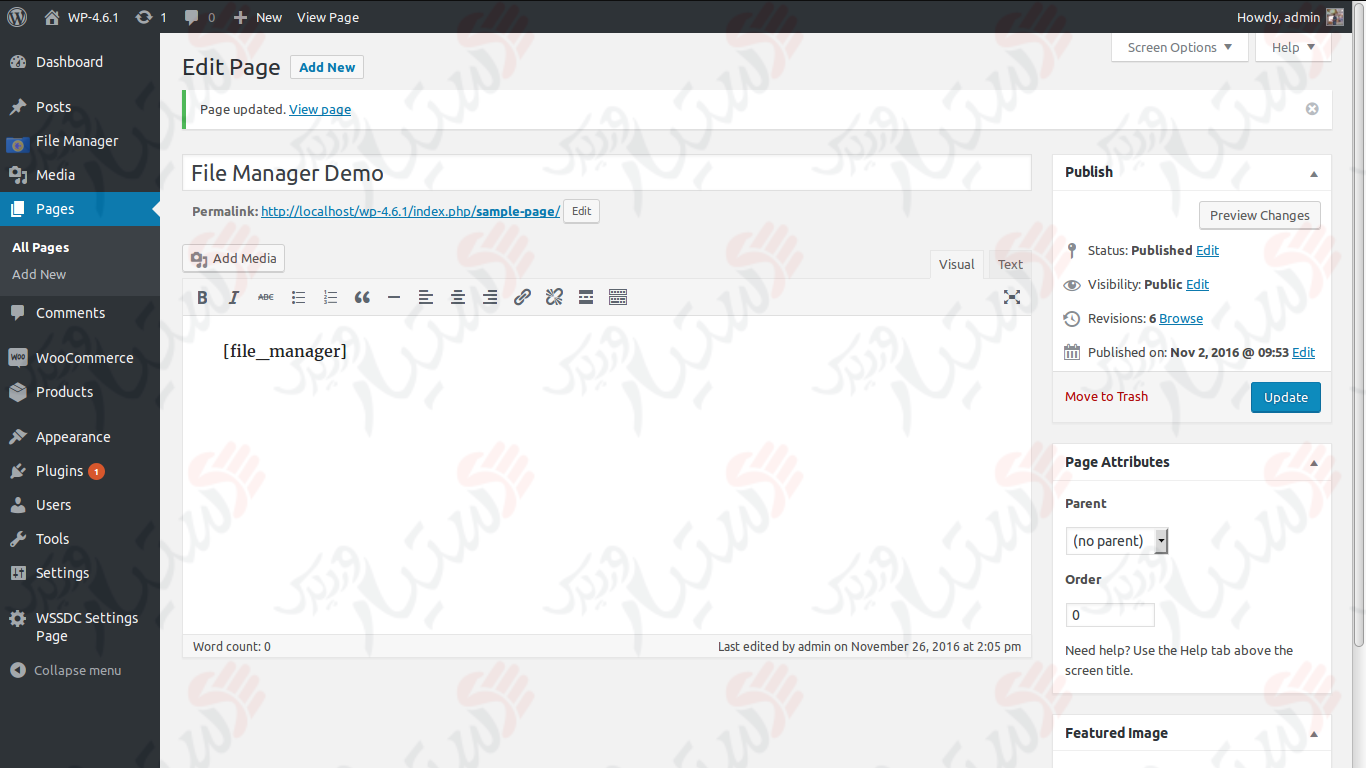1366x768 pixels.
Task: Click the Order number input field
Action: [x=1110, y=615]
